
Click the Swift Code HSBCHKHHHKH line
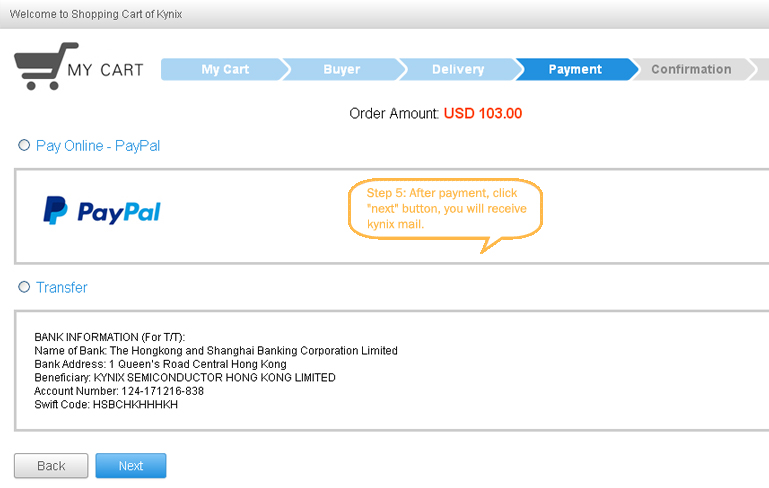tap(106, 405)
